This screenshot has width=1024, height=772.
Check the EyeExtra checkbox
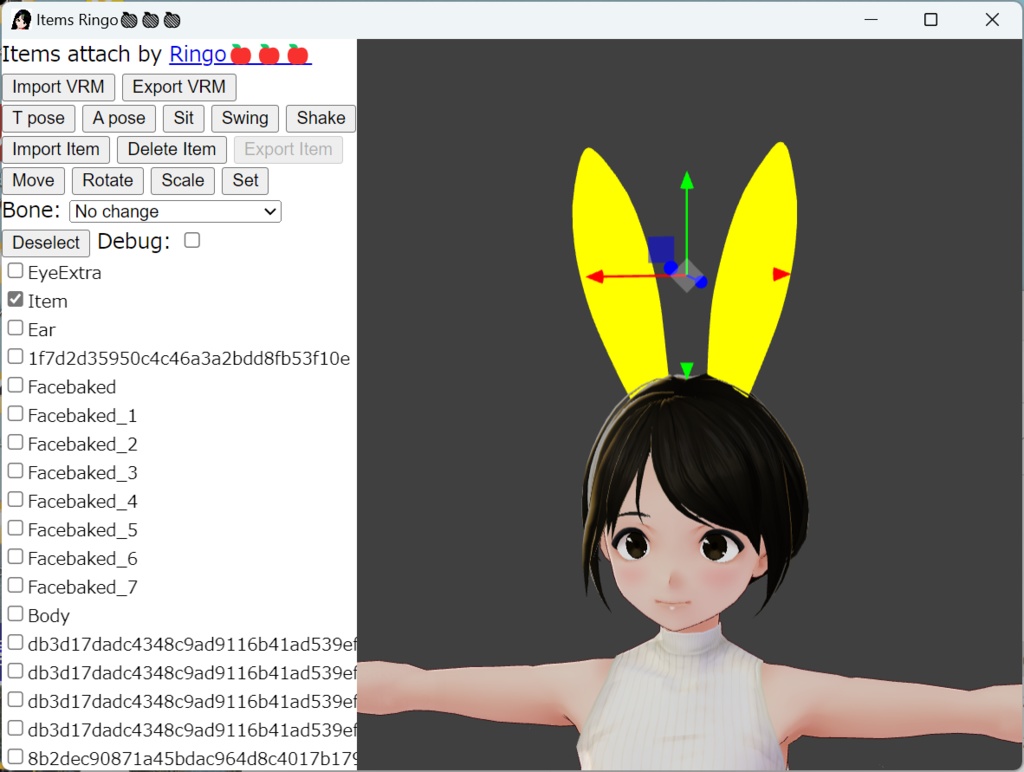coord(14,269)
